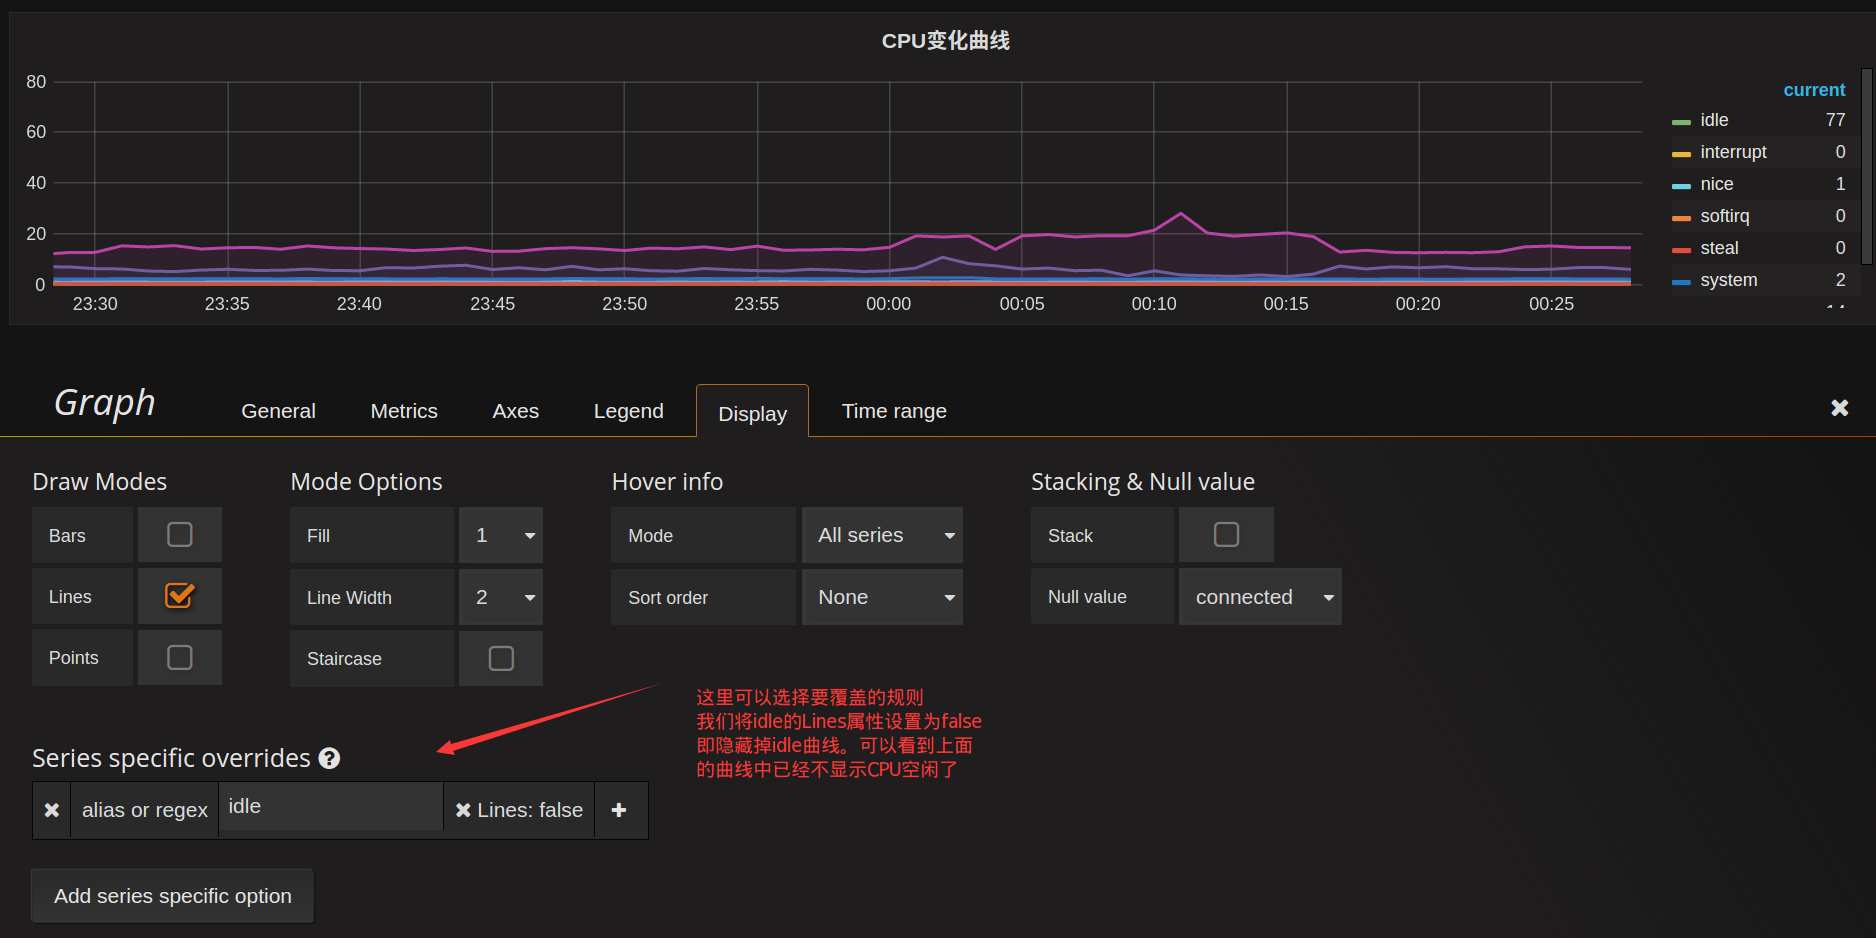Open the Hover info Mode dropdown
1876x938 pixels.
882,536
